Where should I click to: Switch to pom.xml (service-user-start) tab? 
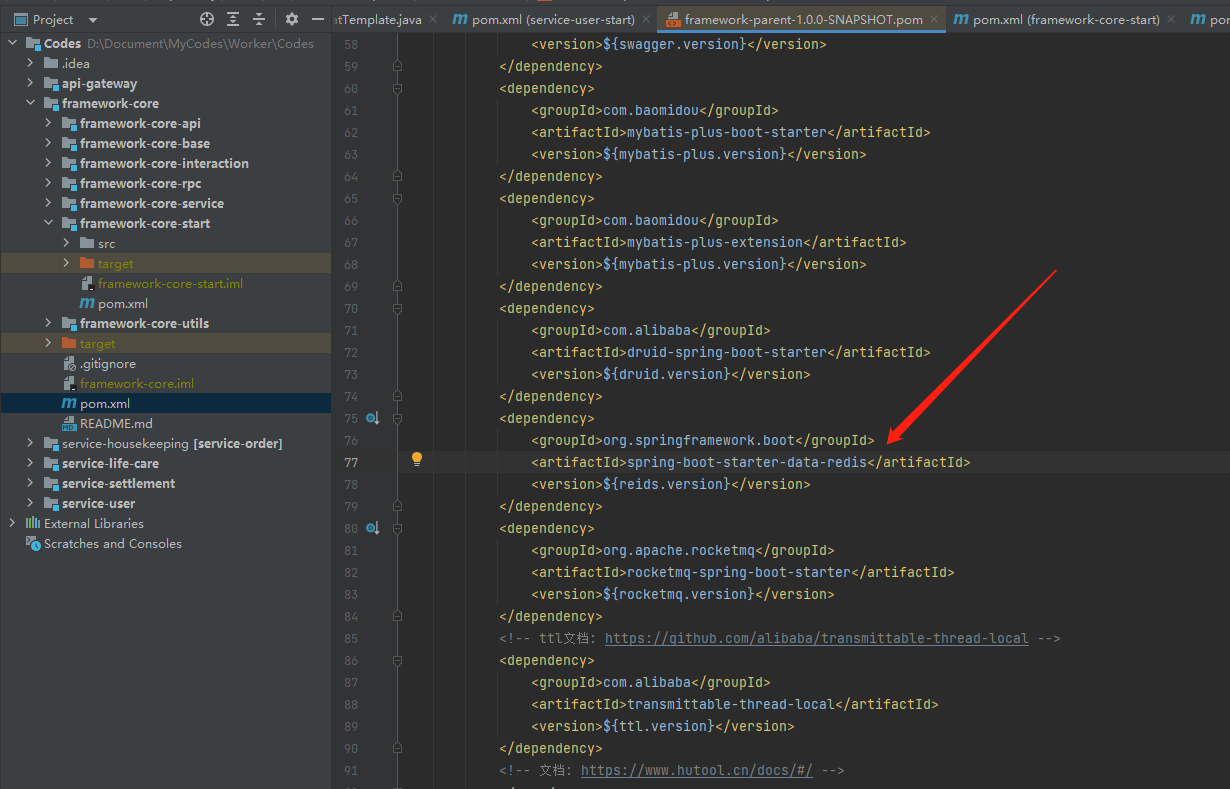pos(551,19)
